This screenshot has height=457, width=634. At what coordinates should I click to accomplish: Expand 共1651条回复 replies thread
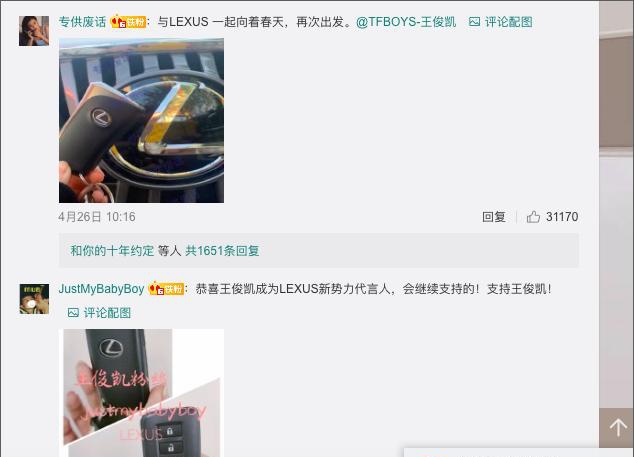click(x=222, y=251)
